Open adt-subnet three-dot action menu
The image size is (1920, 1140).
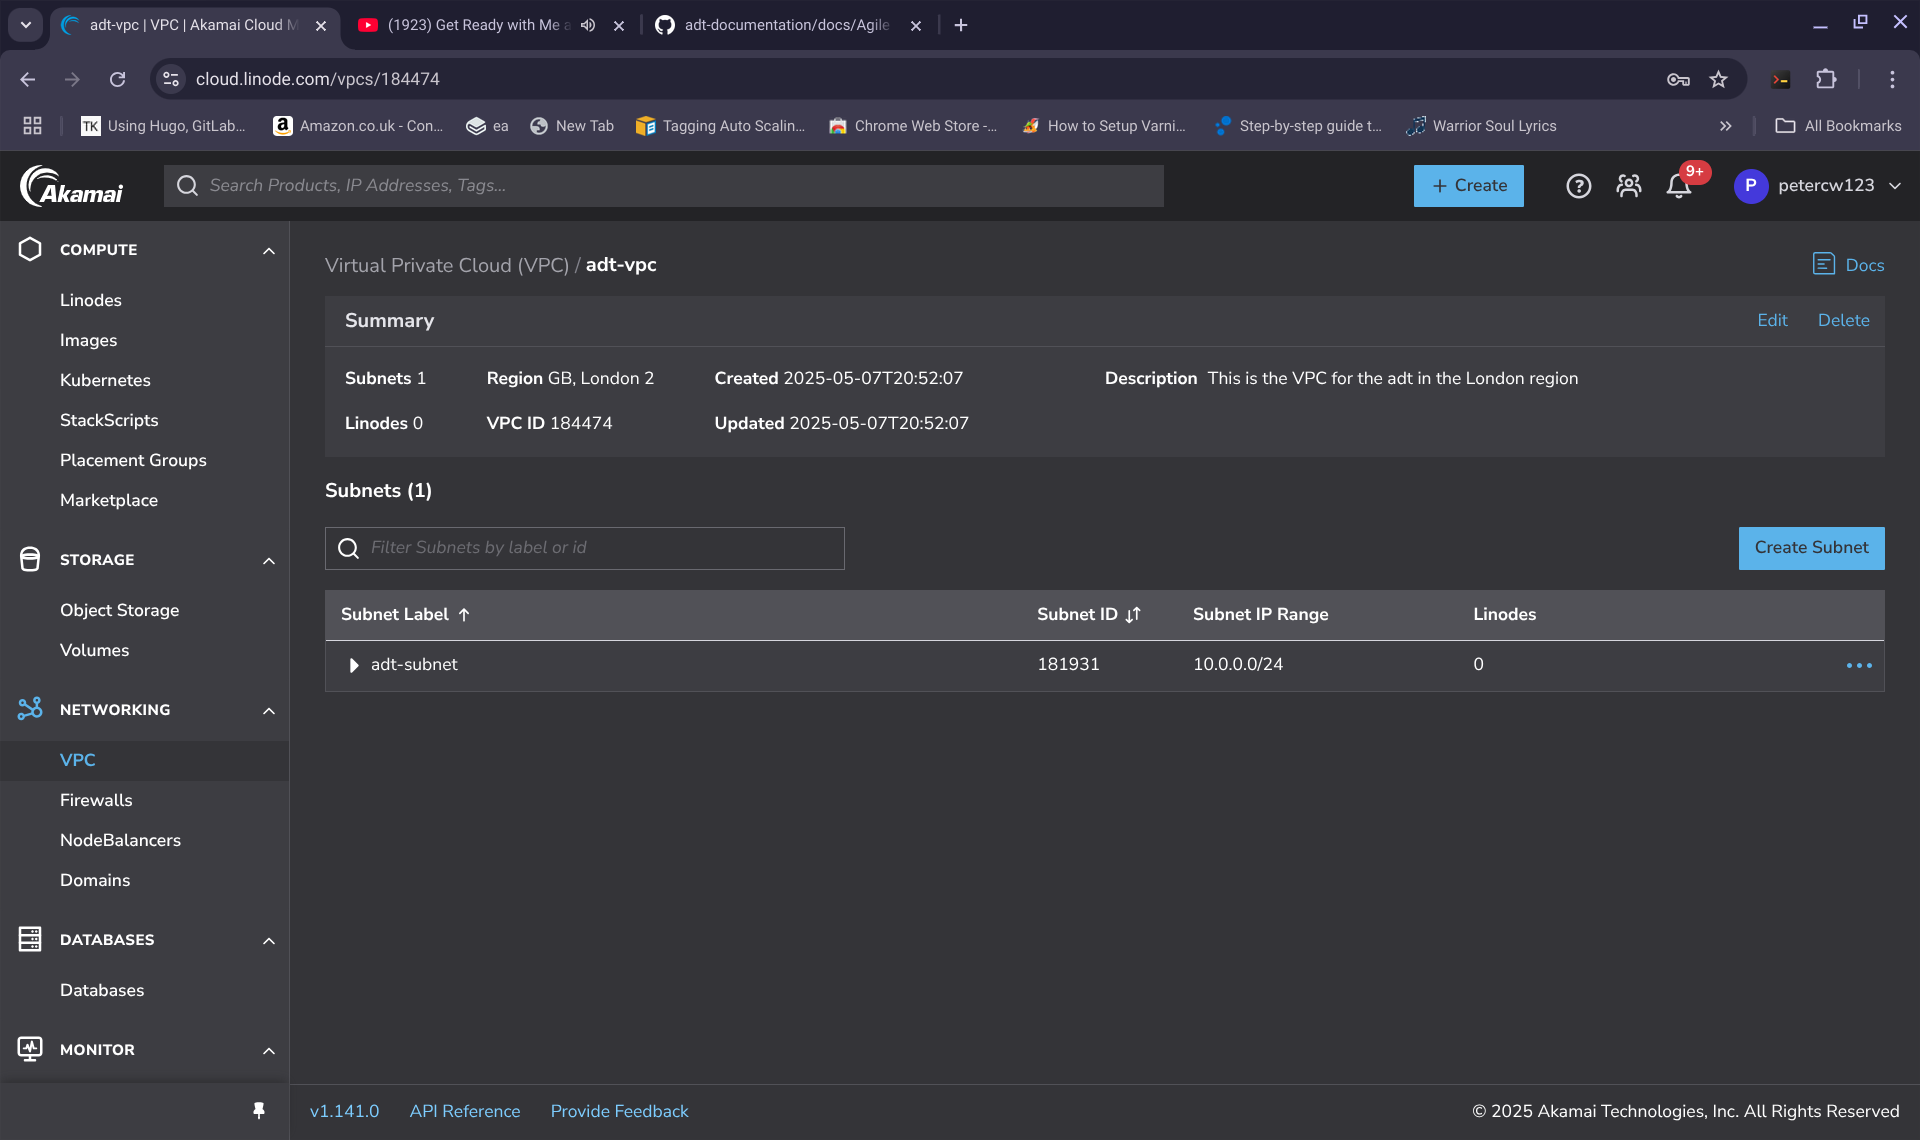click(x=1858, y=665)
